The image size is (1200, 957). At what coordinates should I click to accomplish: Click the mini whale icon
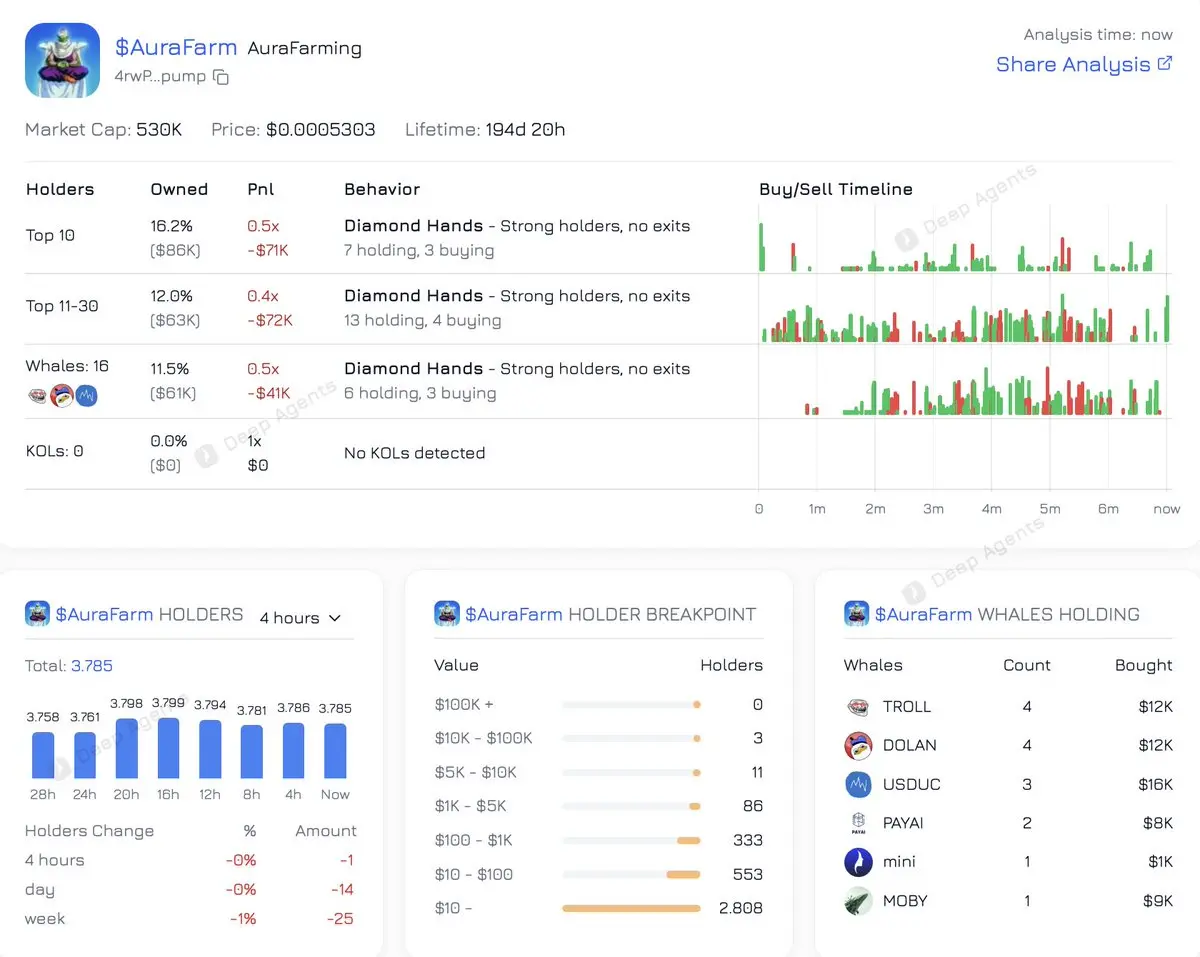858,862
